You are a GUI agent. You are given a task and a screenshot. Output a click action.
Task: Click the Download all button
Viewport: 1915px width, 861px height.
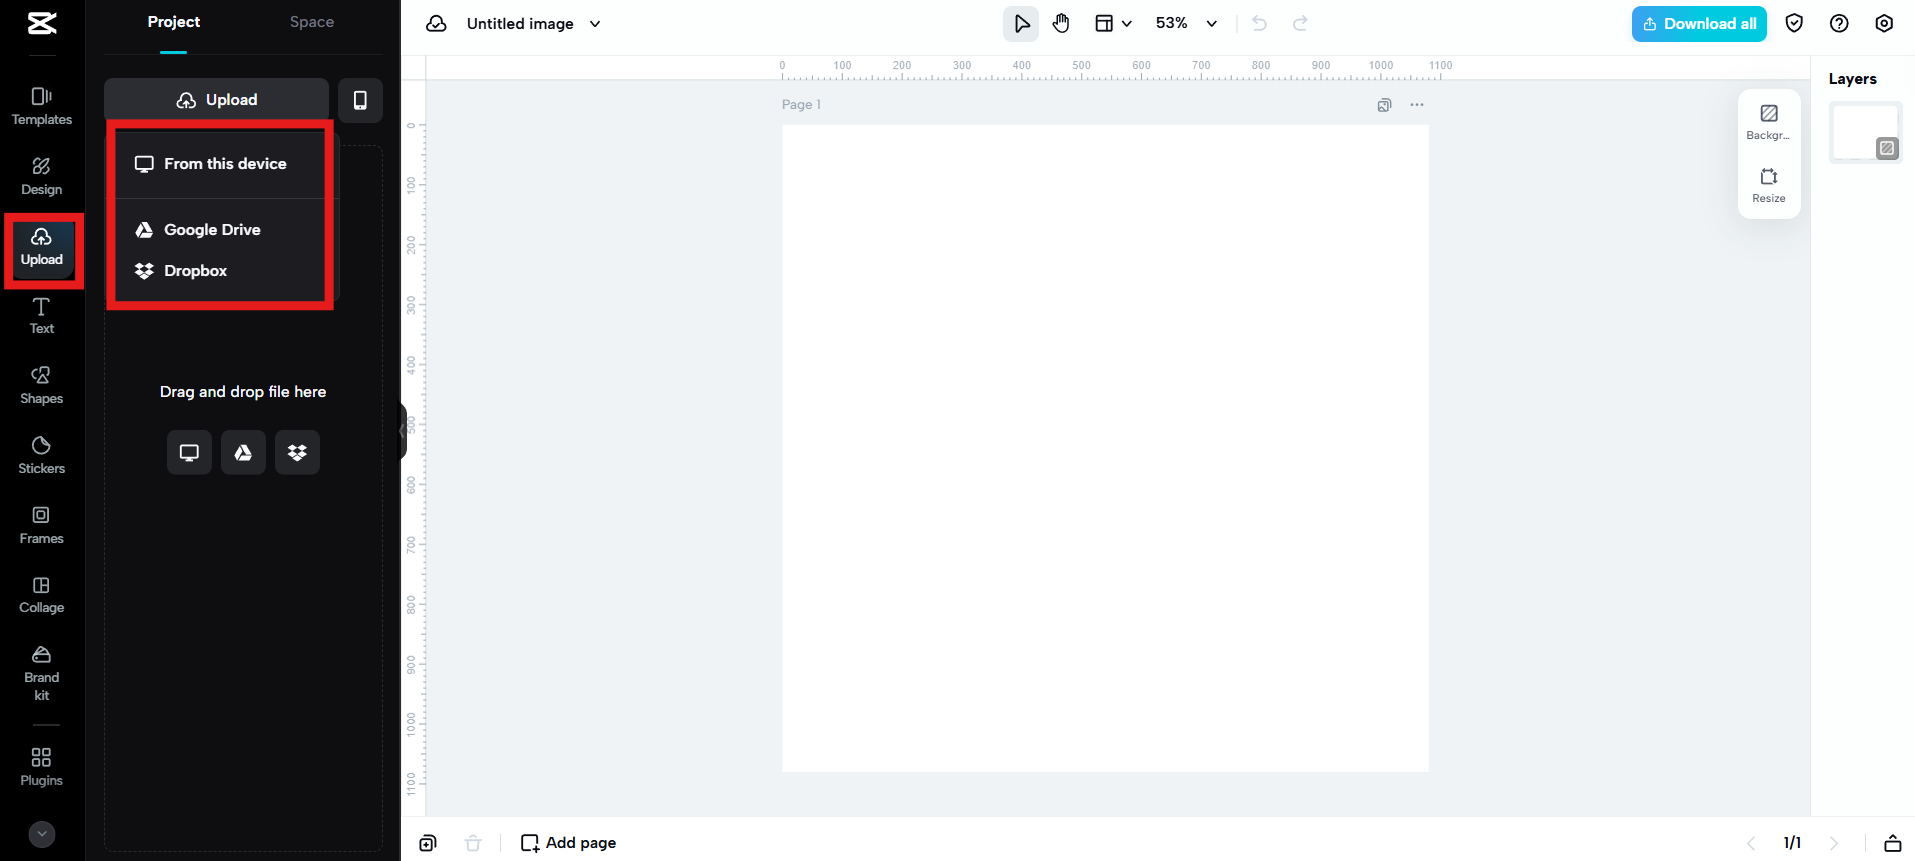(1698, 24)
